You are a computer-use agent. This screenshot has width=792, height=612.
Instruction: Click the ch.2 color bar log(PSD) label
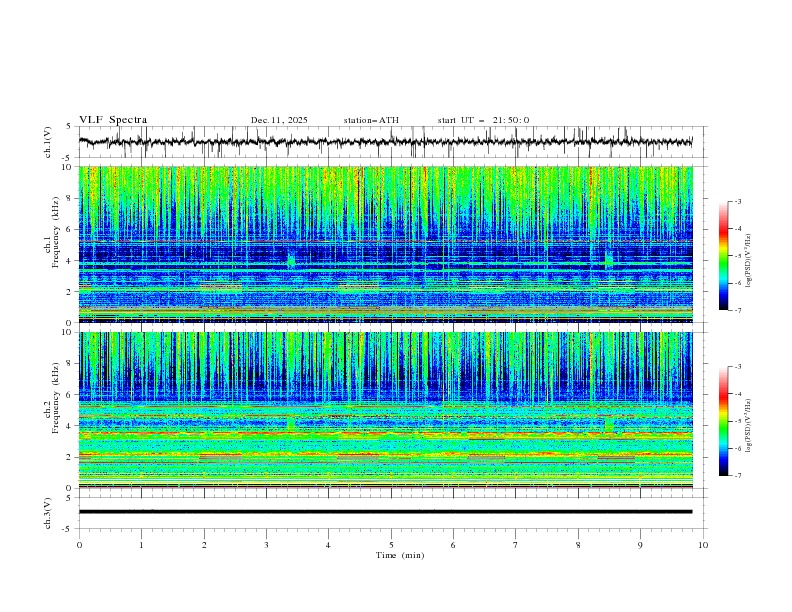749,425
